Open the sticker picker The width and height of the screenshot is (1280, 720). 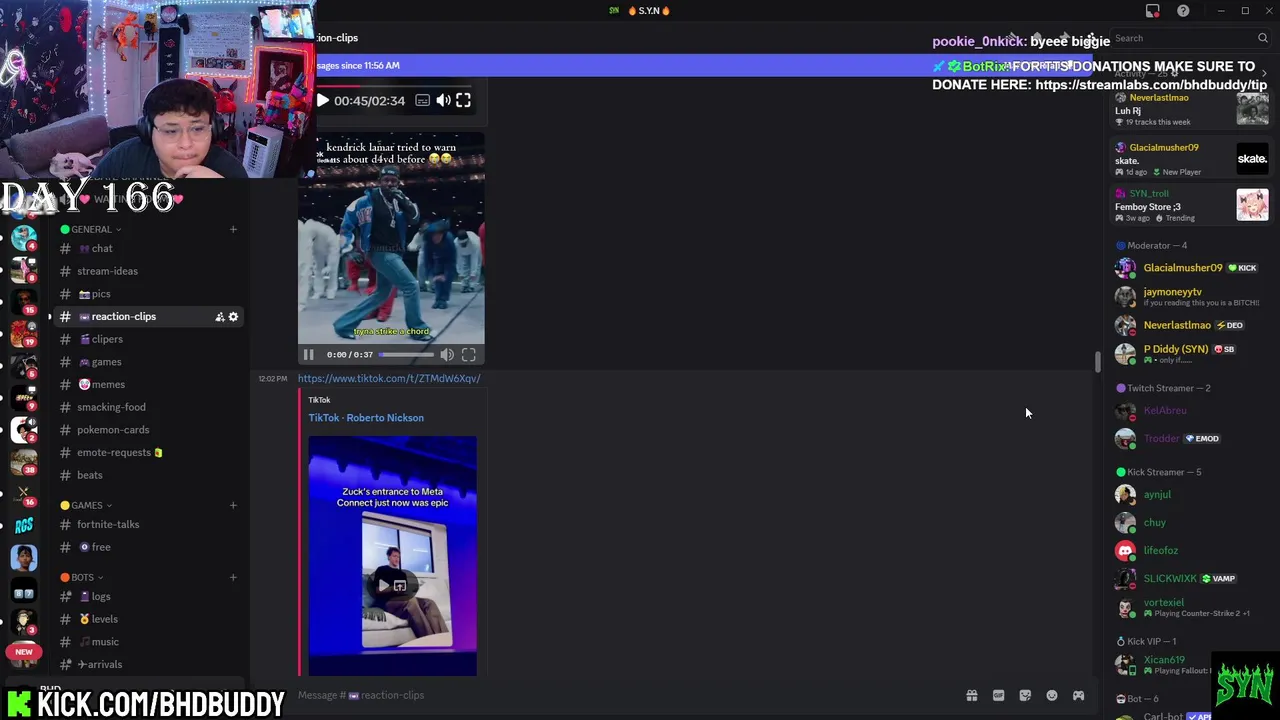point(1025,695)
